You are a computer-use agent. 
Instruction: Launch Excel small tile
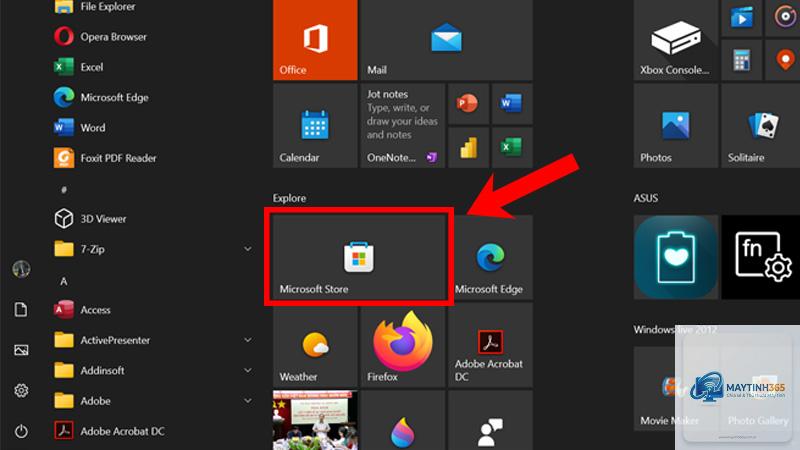pos(512,147)
